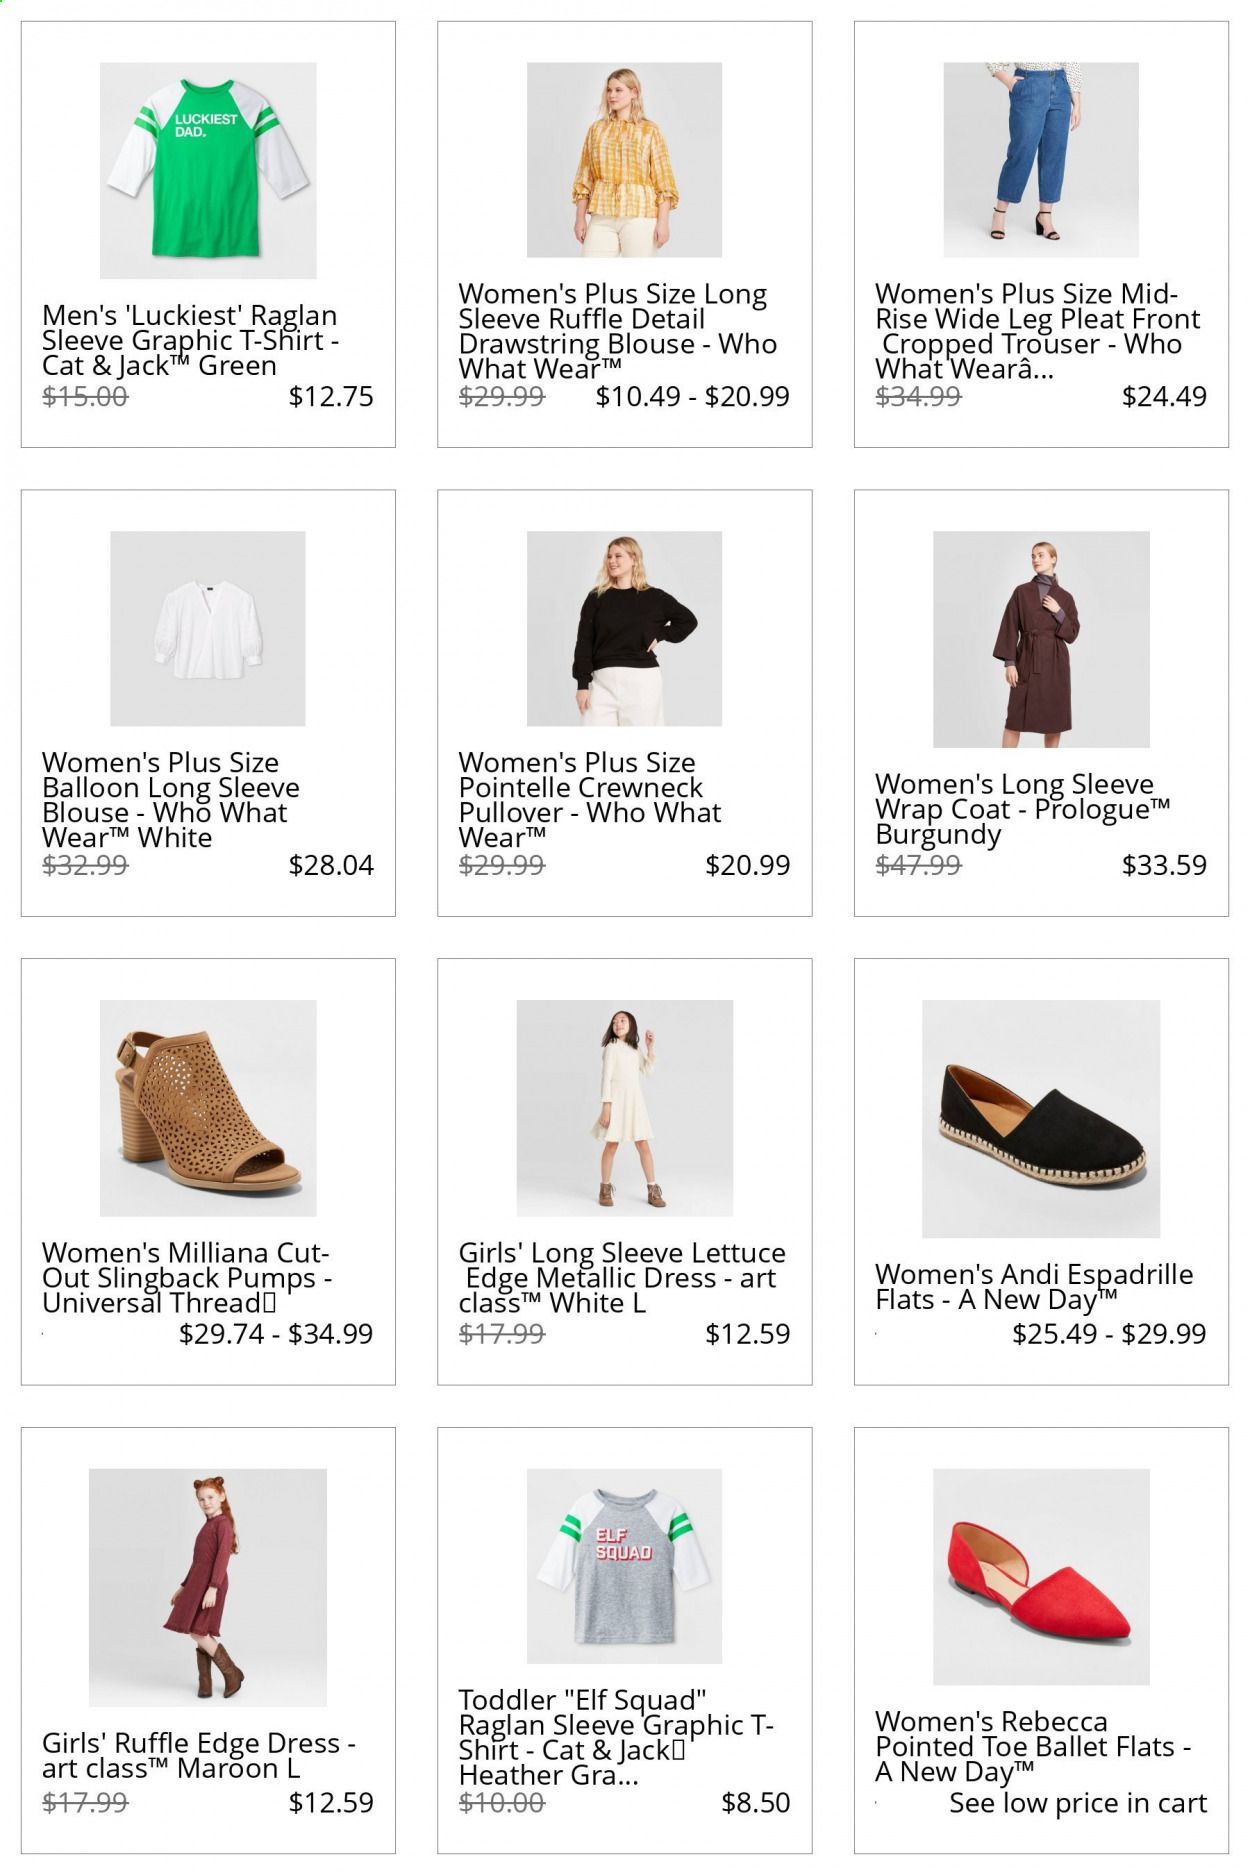Click 'See low price in cart' text

click(1078, 1803)
